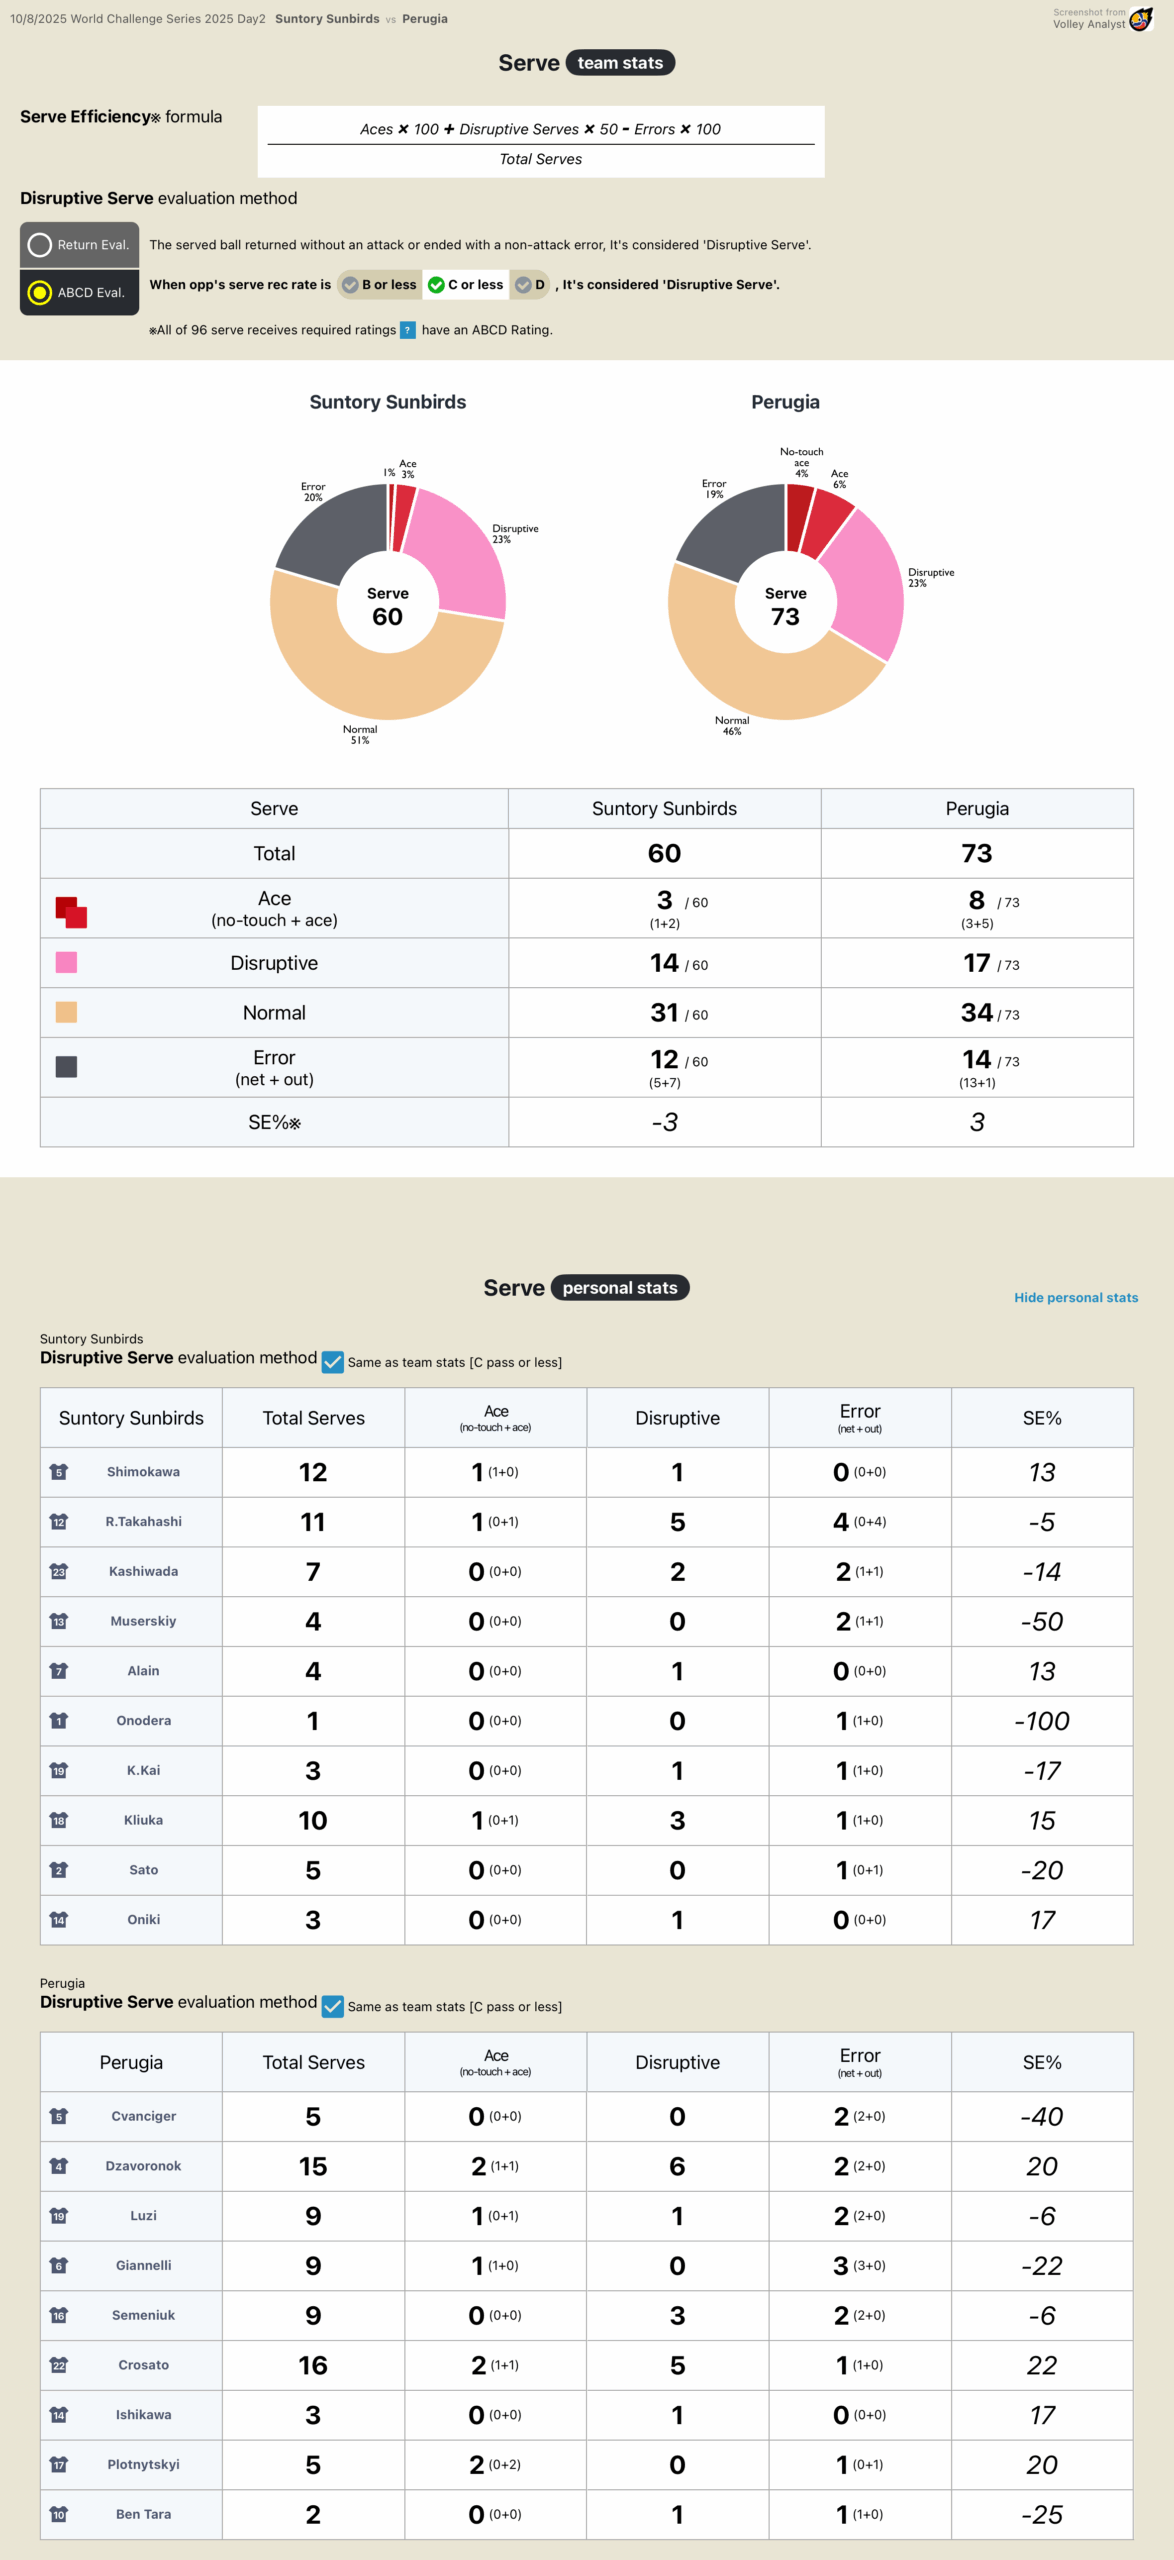
Task: Choose the 'C or less' rating option
Action: click(466, 285)
